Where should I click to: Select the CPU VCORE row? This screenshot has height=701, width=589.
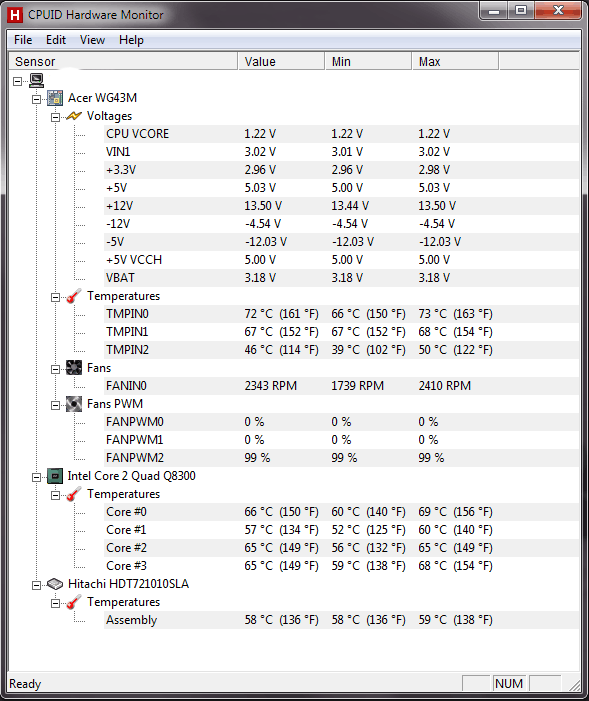pyautogui.click(x=342, y=134)
